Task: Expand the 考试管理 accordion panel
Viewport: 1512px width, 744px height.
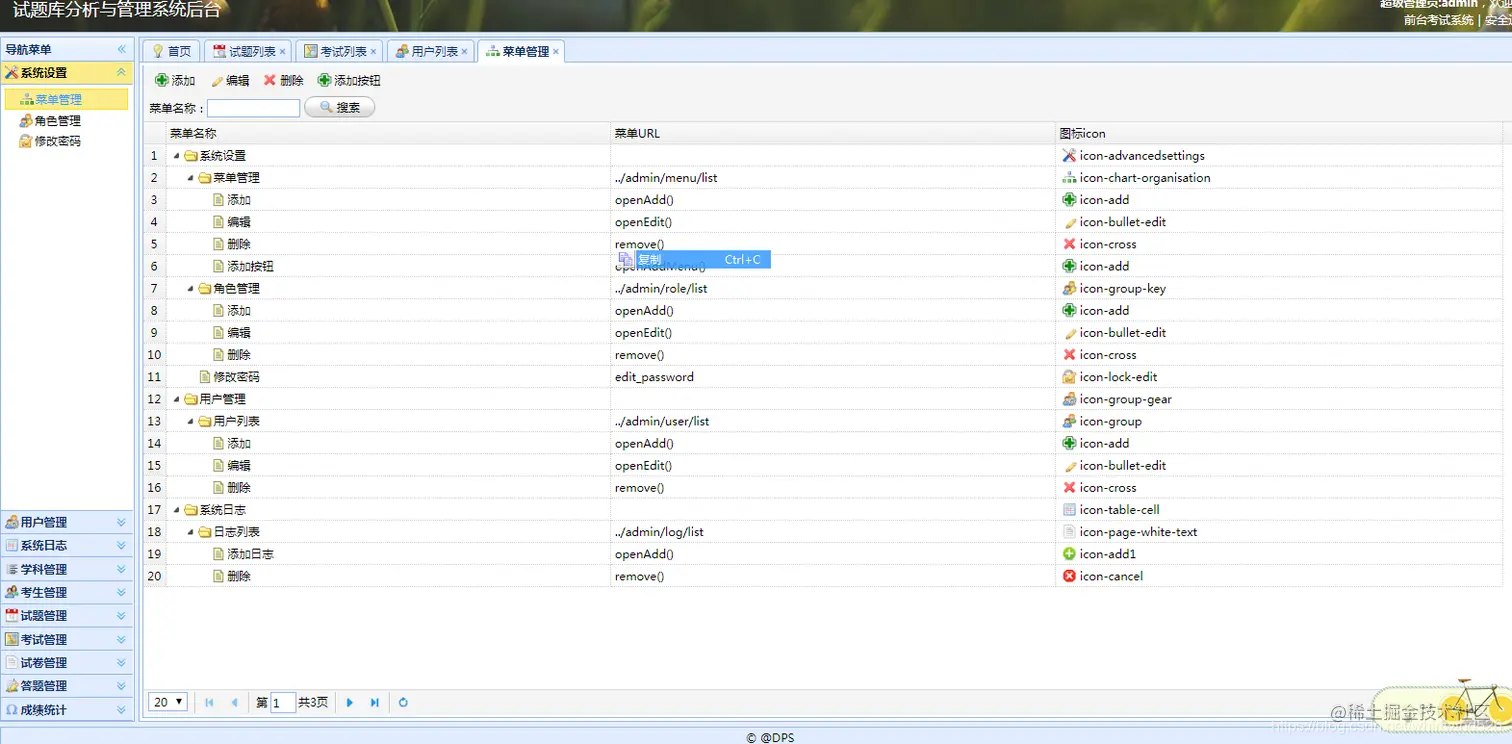Action: pos(66,639)
